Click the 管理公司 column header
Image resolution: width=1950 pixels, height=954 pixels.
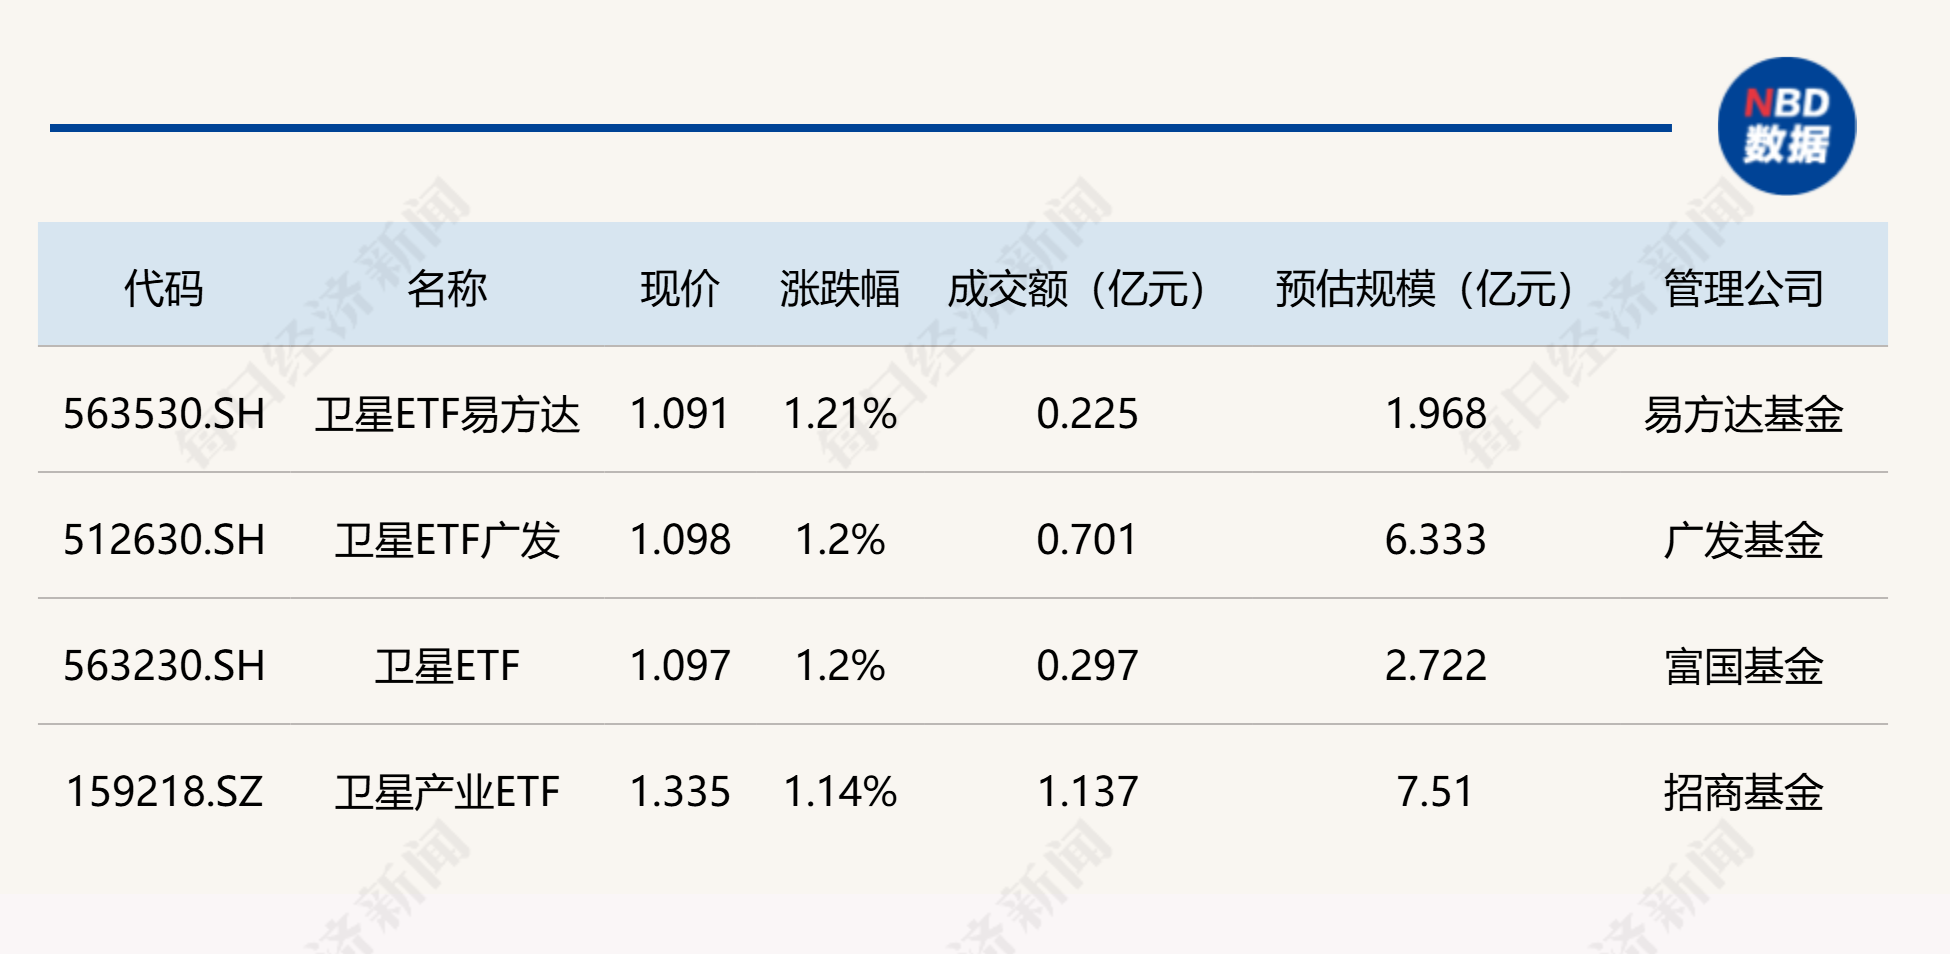pos(1743,289)
